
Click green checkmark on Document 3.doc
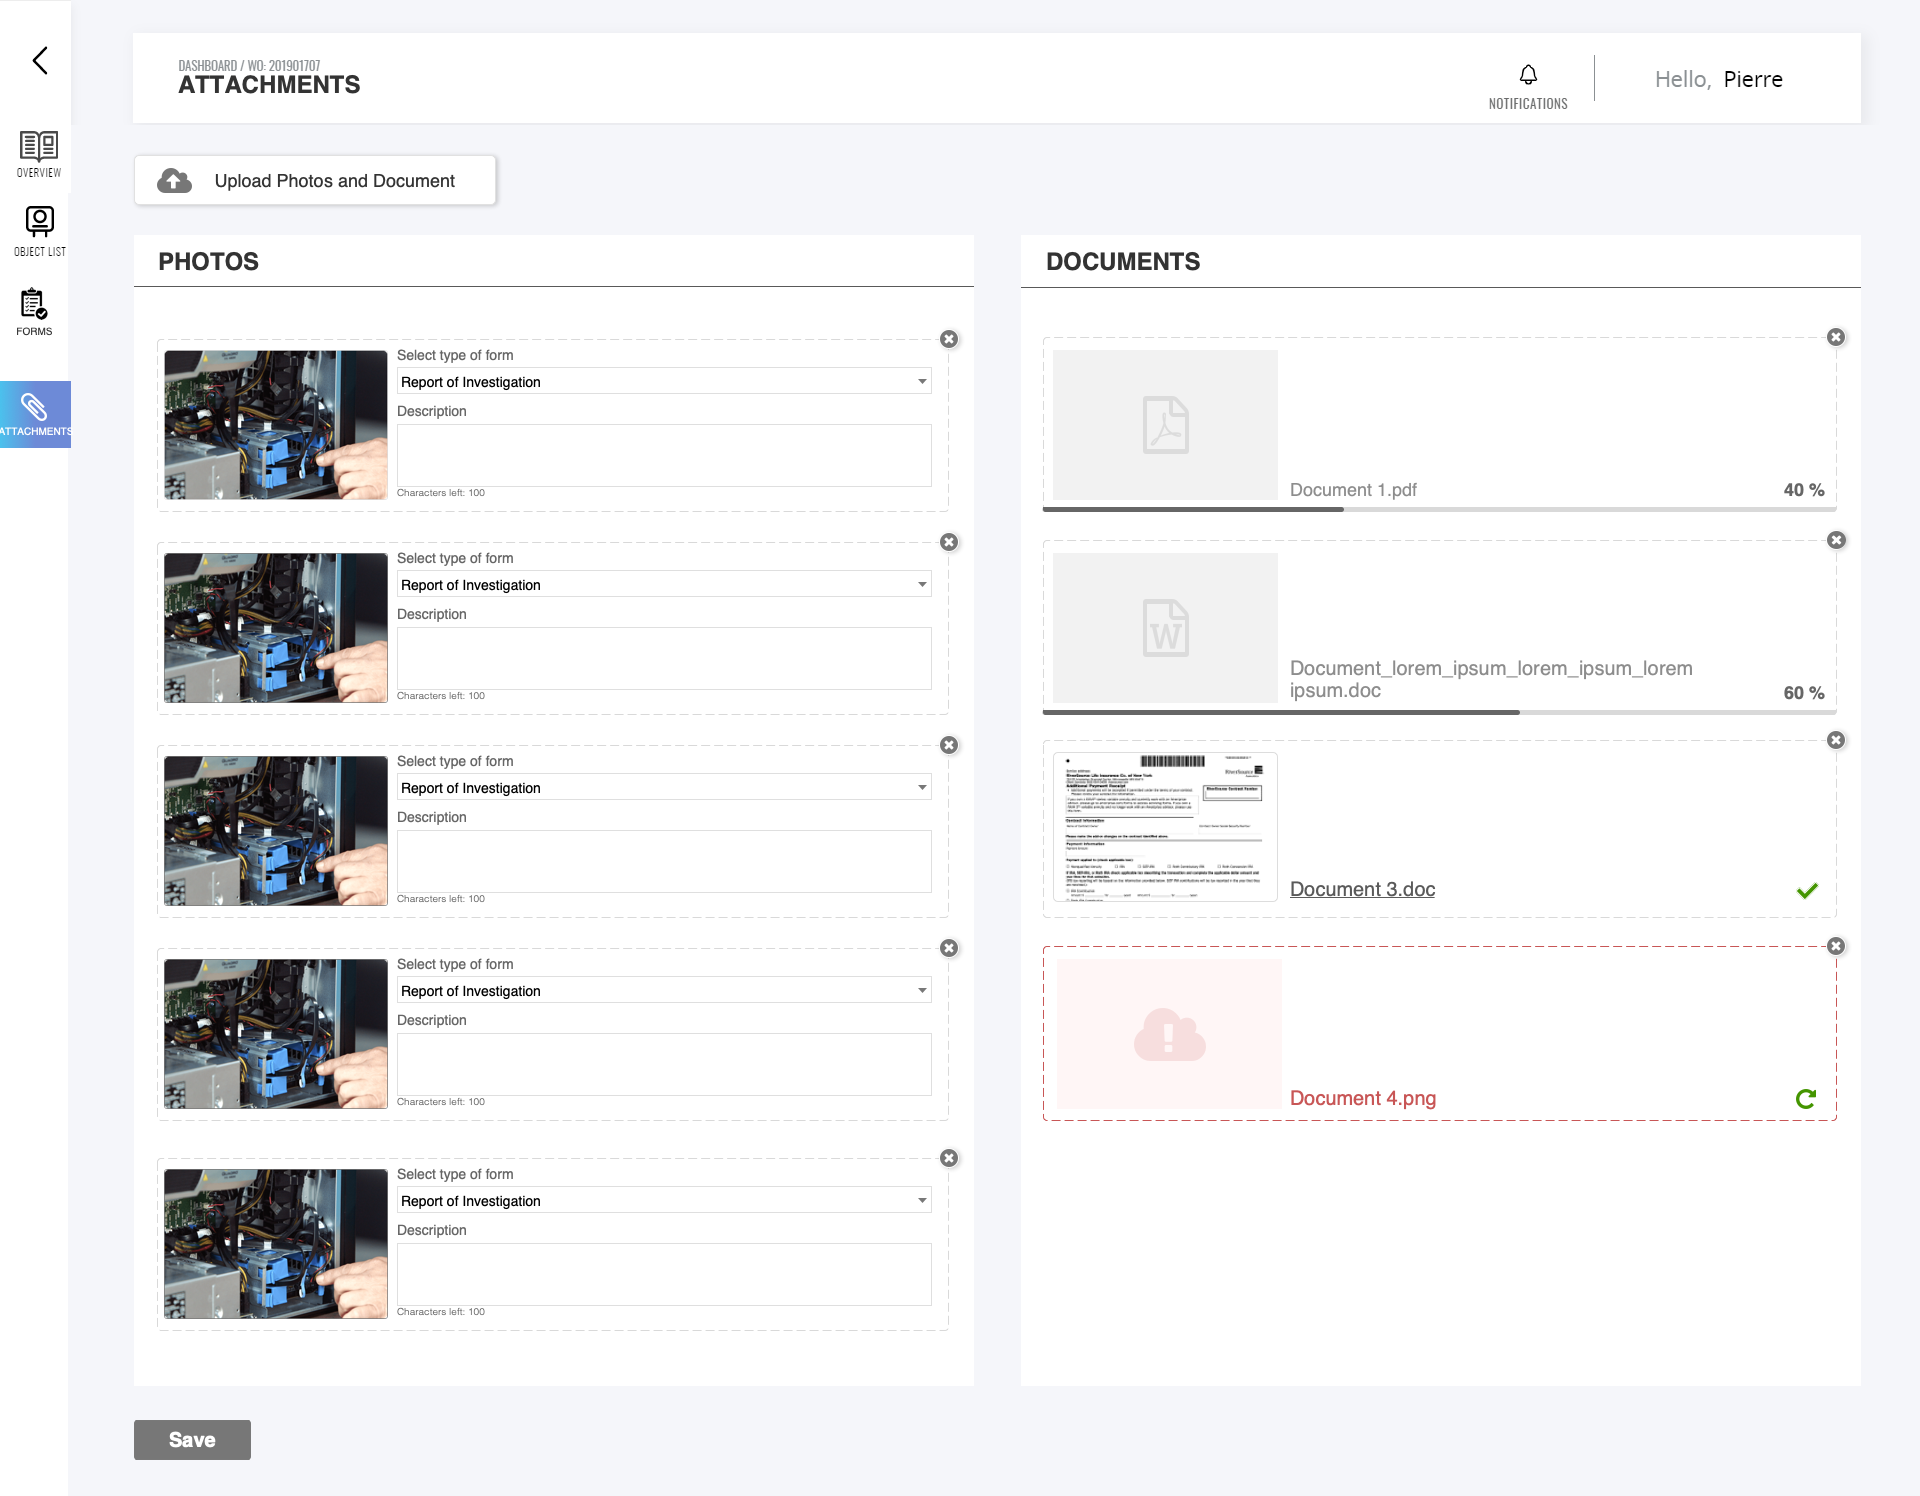[1807, 890]
